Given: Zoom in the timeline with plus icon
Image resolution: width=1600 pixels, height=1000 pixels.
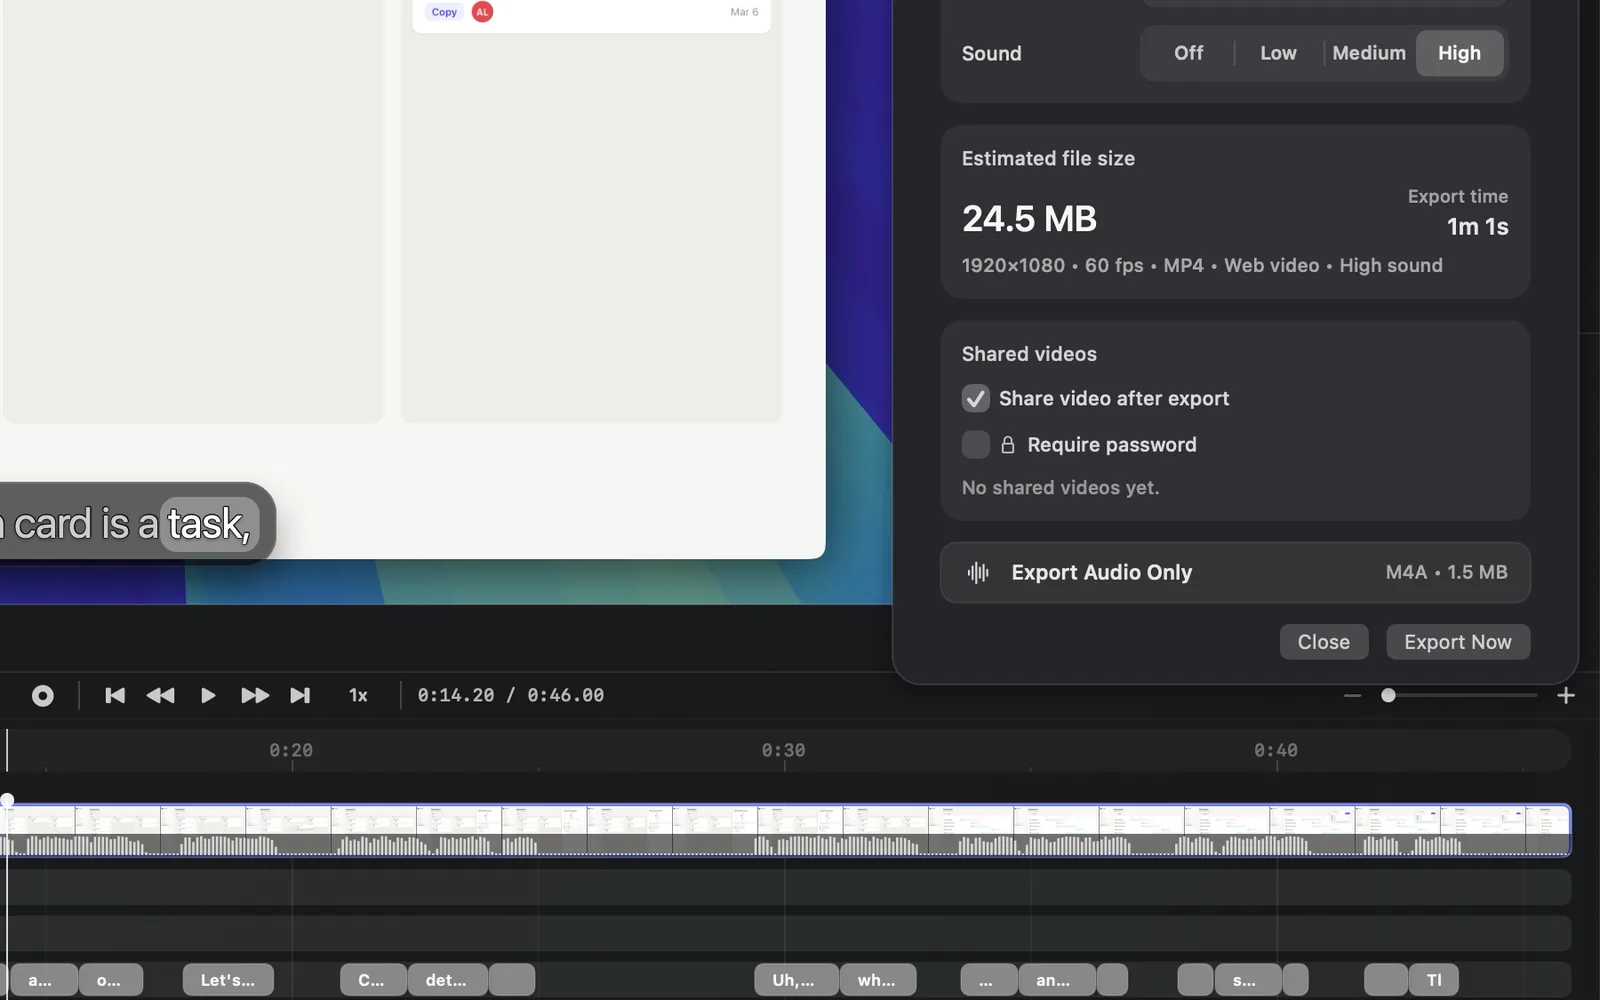Looking at the screenshot, I should pyautogui.click(x=1566, y=696).
